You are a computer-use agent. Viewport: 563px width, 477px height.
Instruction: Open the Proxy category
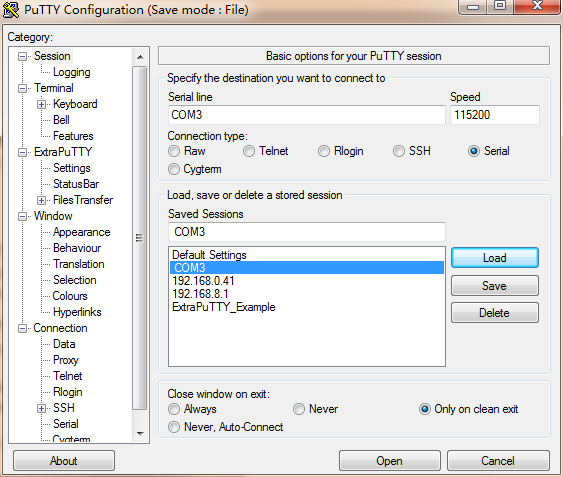tap(66, 360)
